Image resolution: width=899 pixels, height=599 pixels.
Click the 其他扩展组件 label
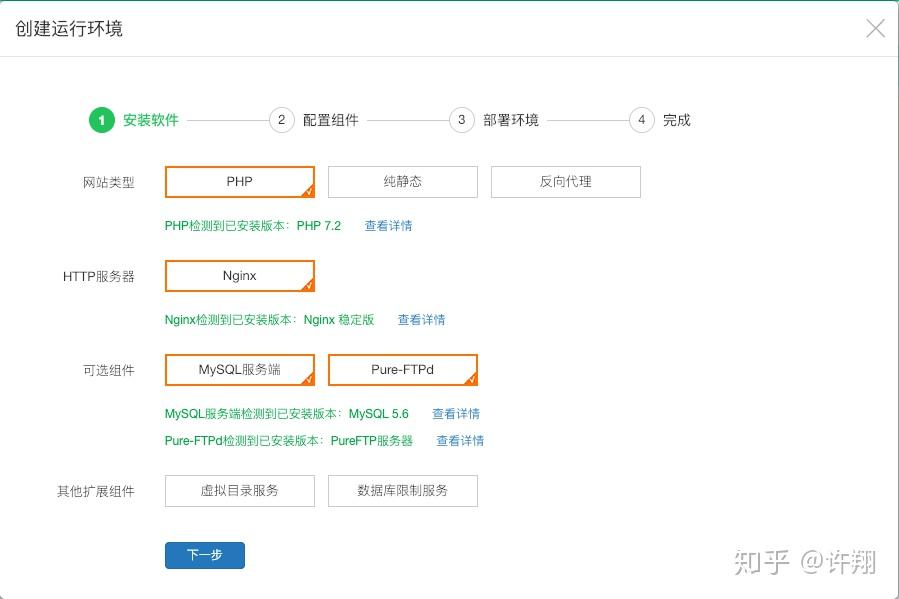tap(96, 492)
